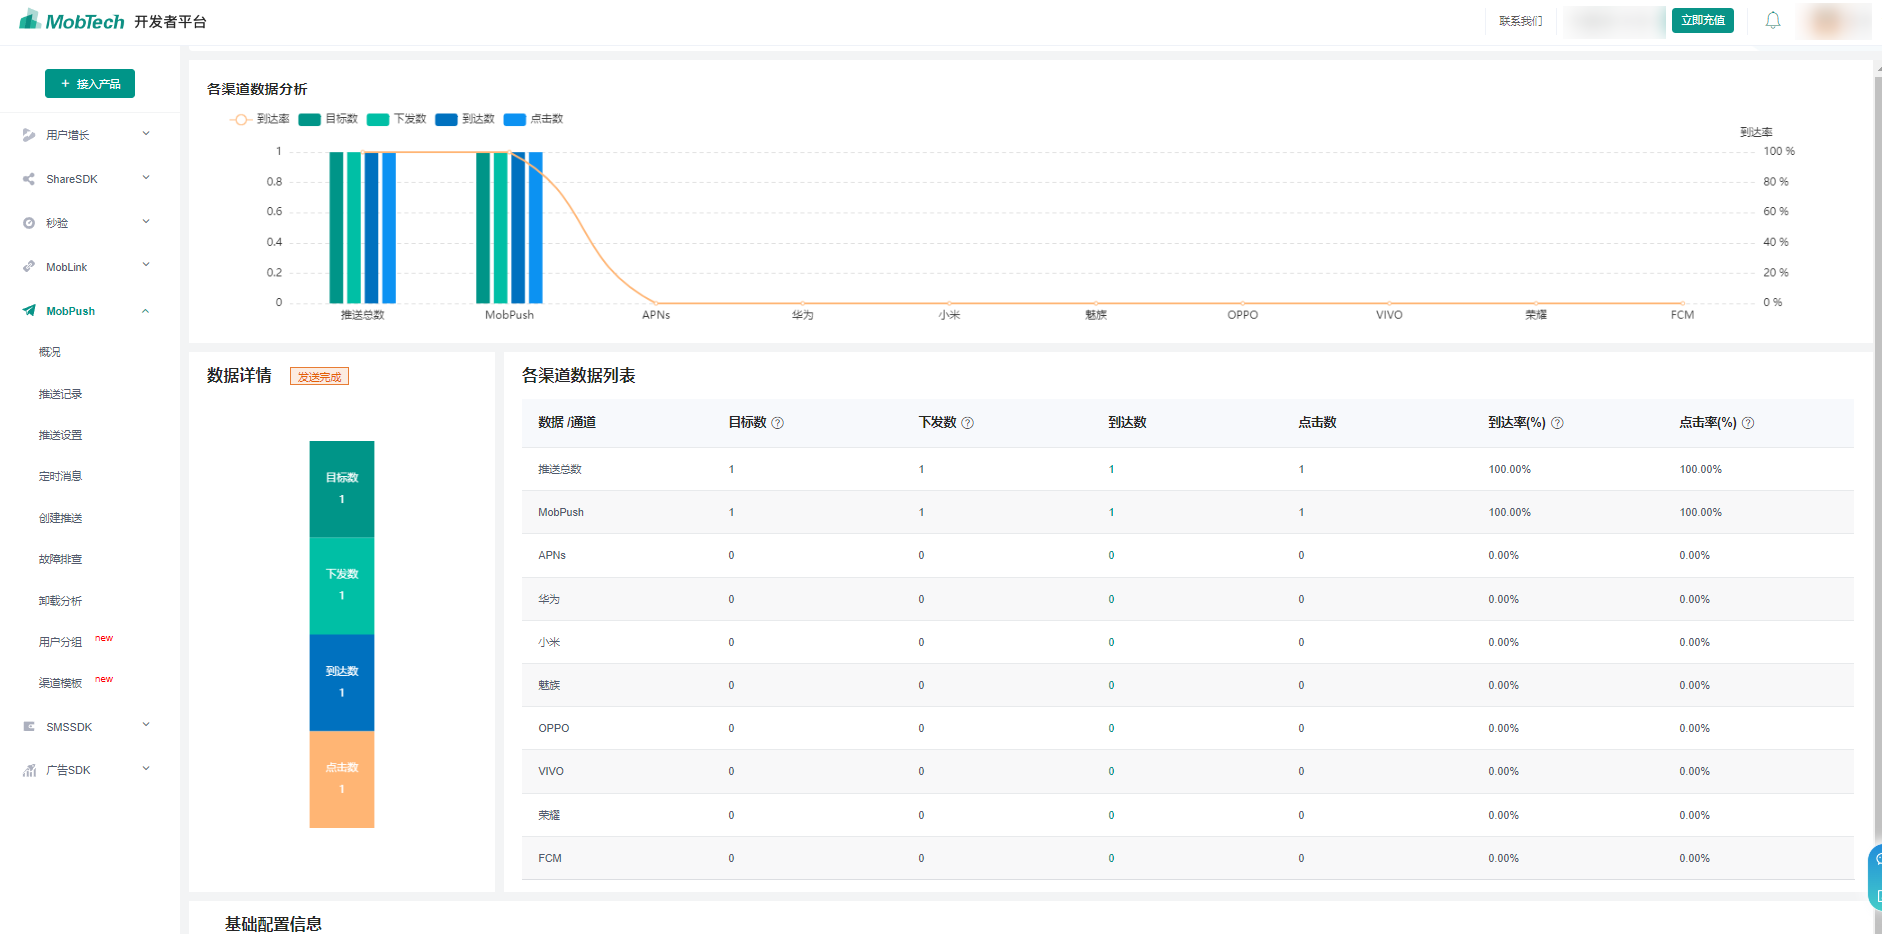Click the 立即充值 button
This screenshot has width=1882, height=934.
(1702, 20)
